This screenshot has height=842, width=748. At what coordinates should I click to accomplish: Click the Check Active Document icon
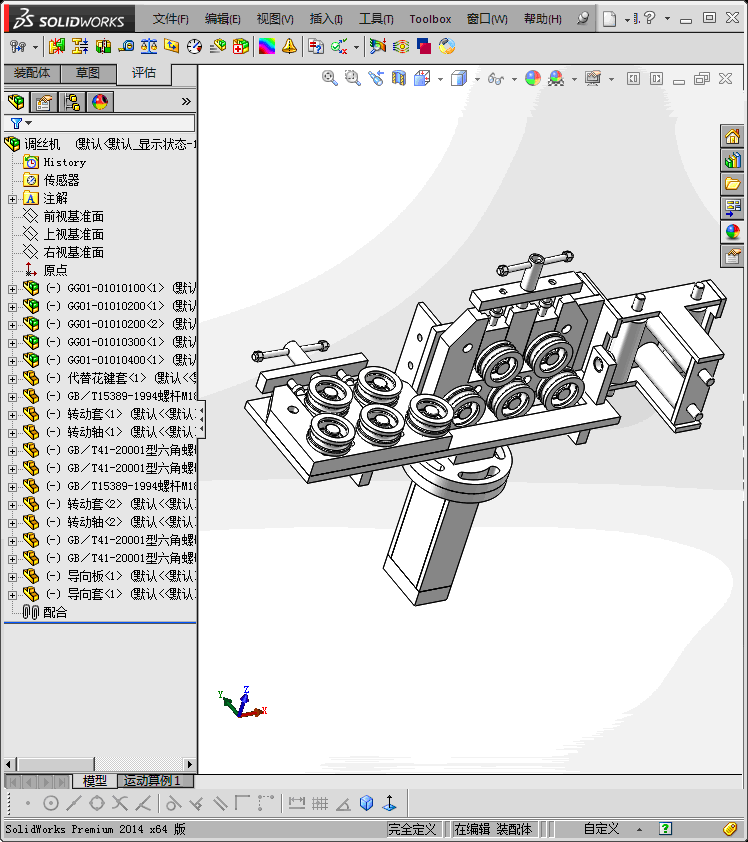coord(339,47)
